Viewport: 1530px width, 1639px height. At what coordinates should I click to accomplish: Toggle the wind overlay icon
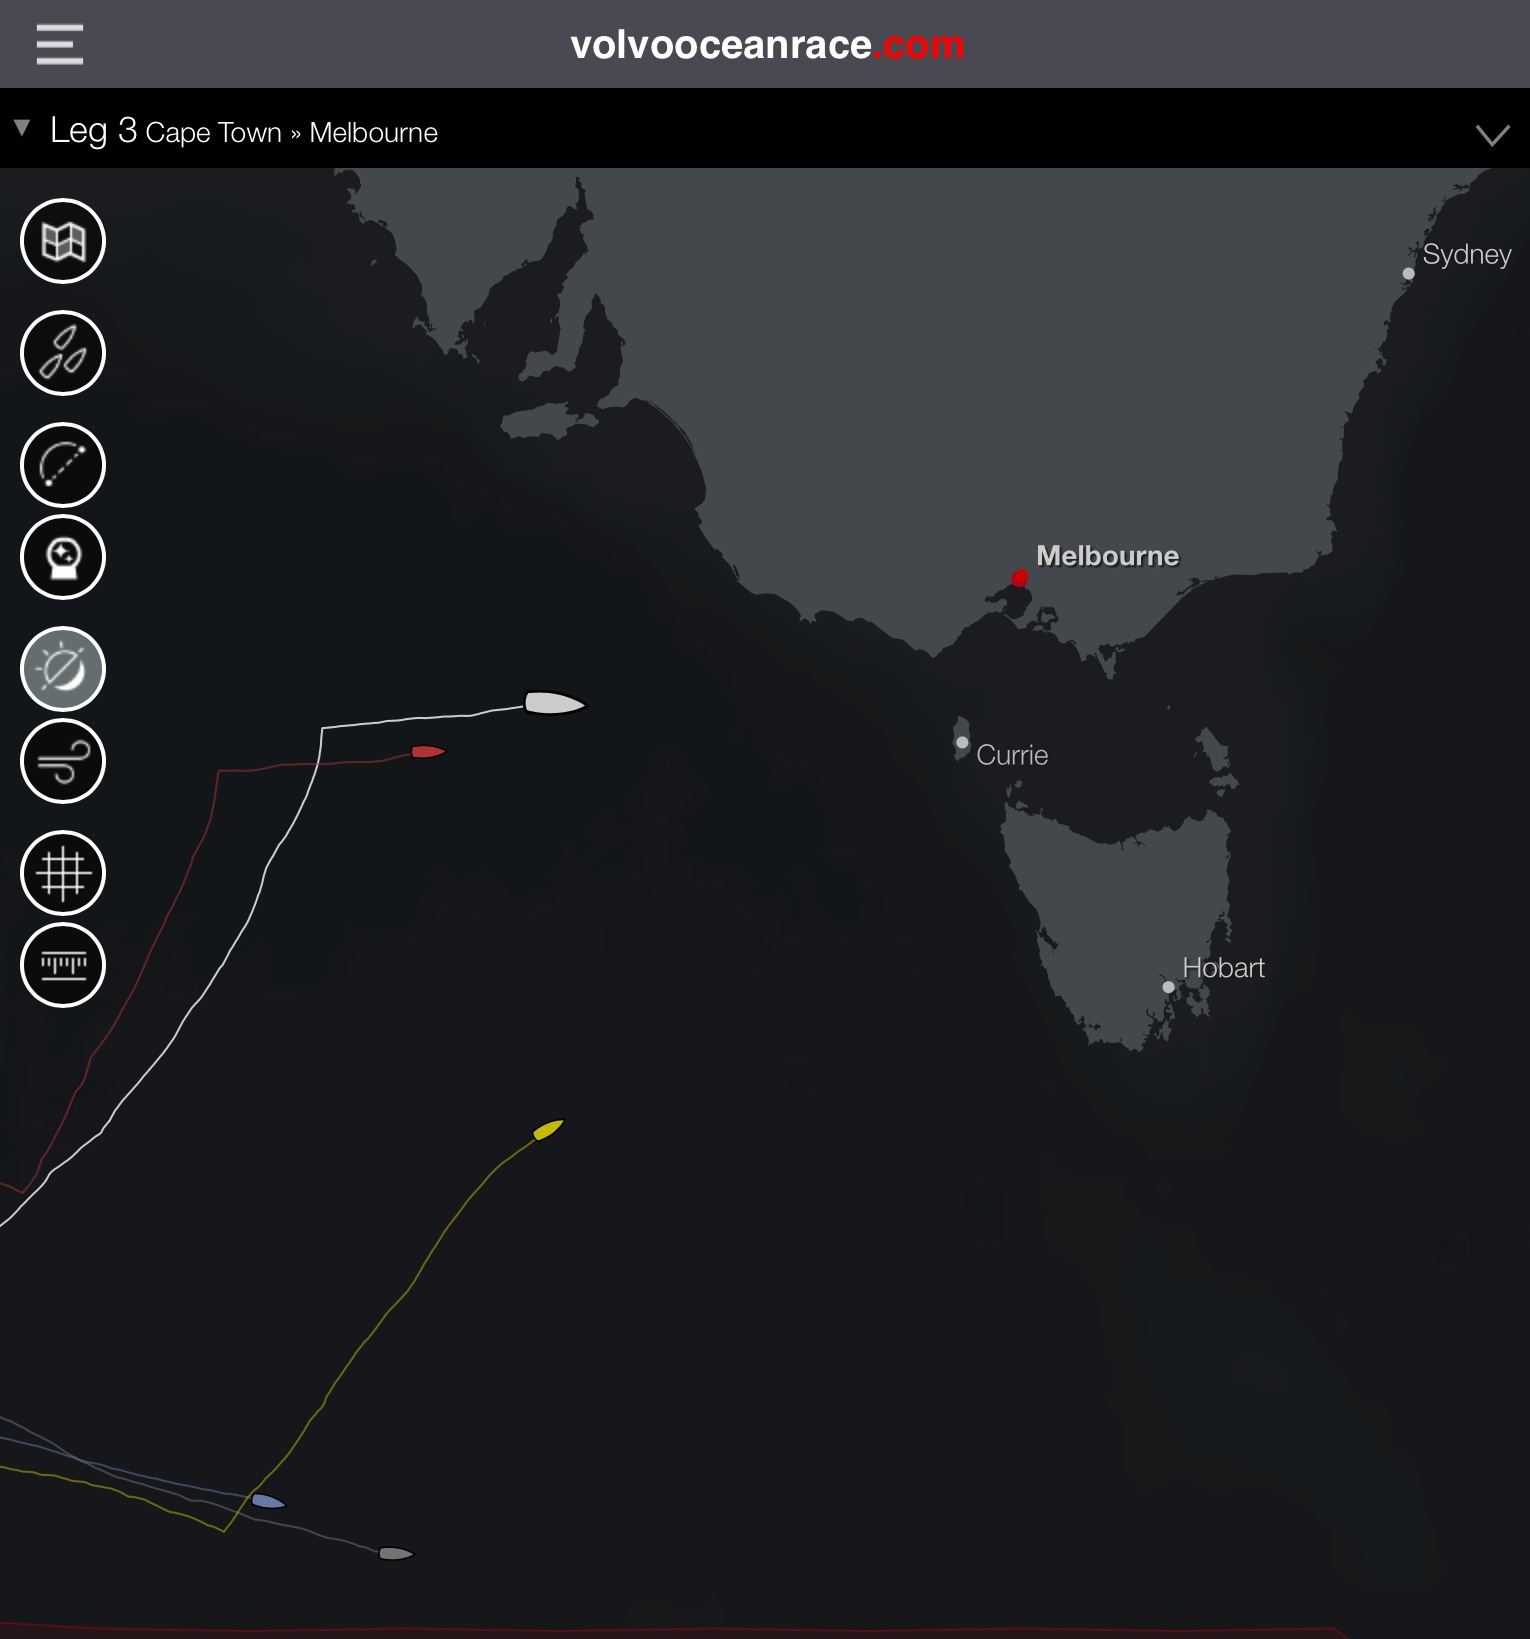tap(63, 761)
